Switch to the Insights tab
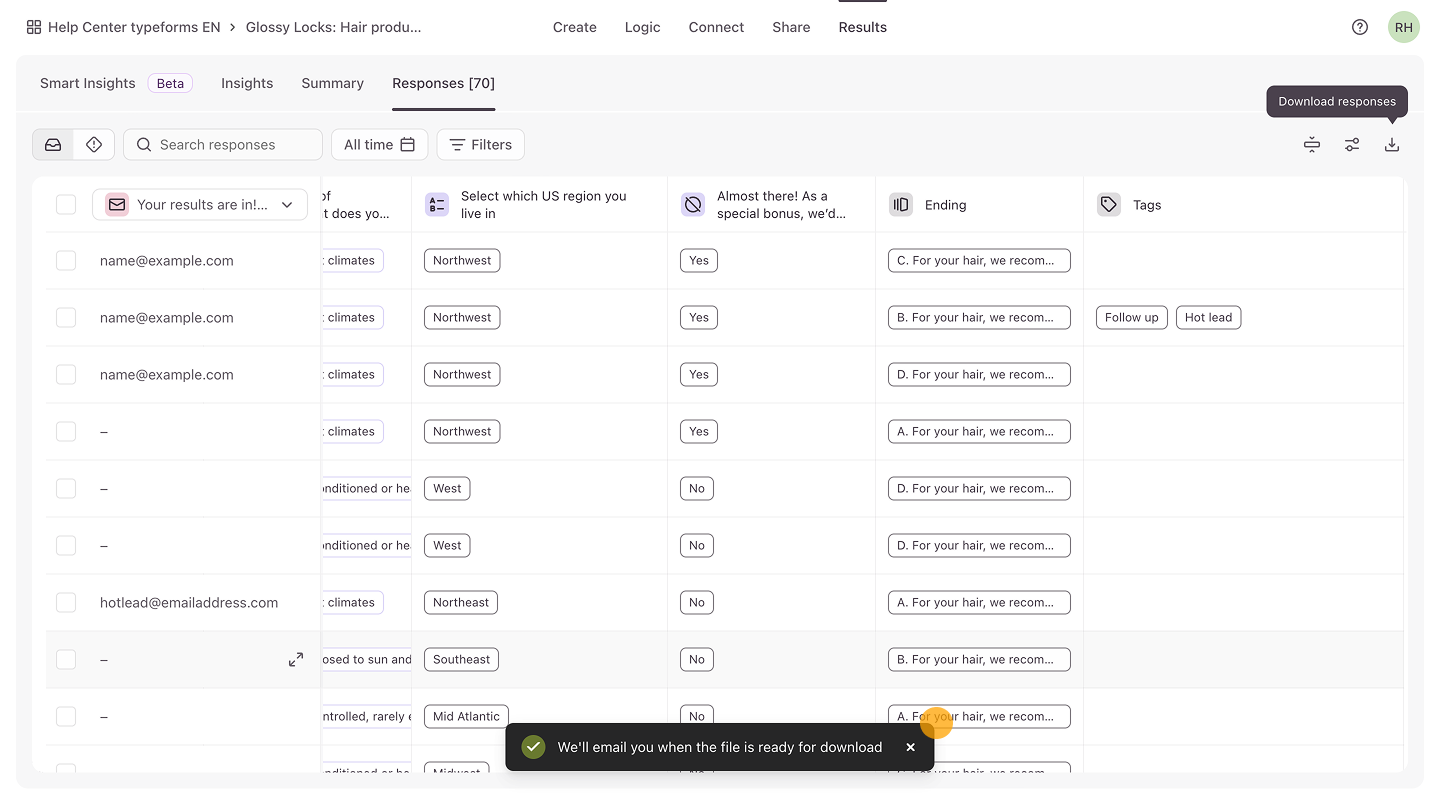The width and height of the screenshot is (1440, 811). tap(247, 83)
